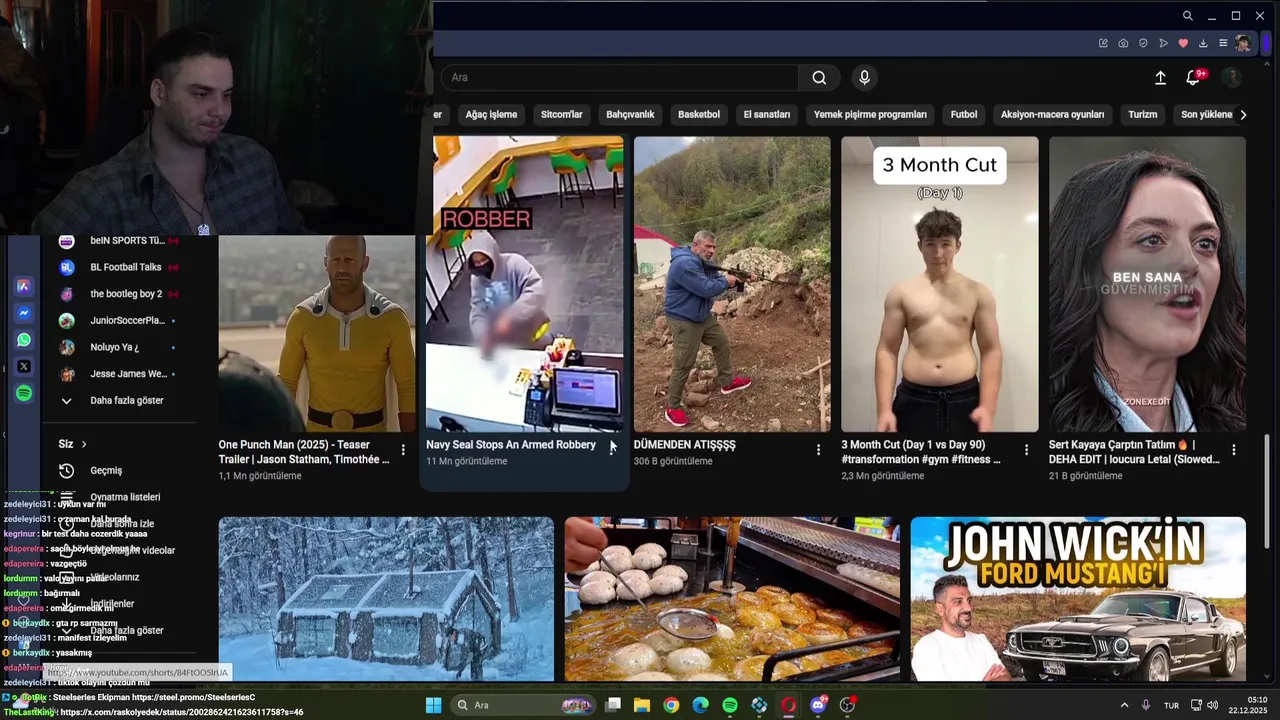Select the El sanatları category chip
The height and width of the screenshot is (720, 1280).
pos(767,114)
